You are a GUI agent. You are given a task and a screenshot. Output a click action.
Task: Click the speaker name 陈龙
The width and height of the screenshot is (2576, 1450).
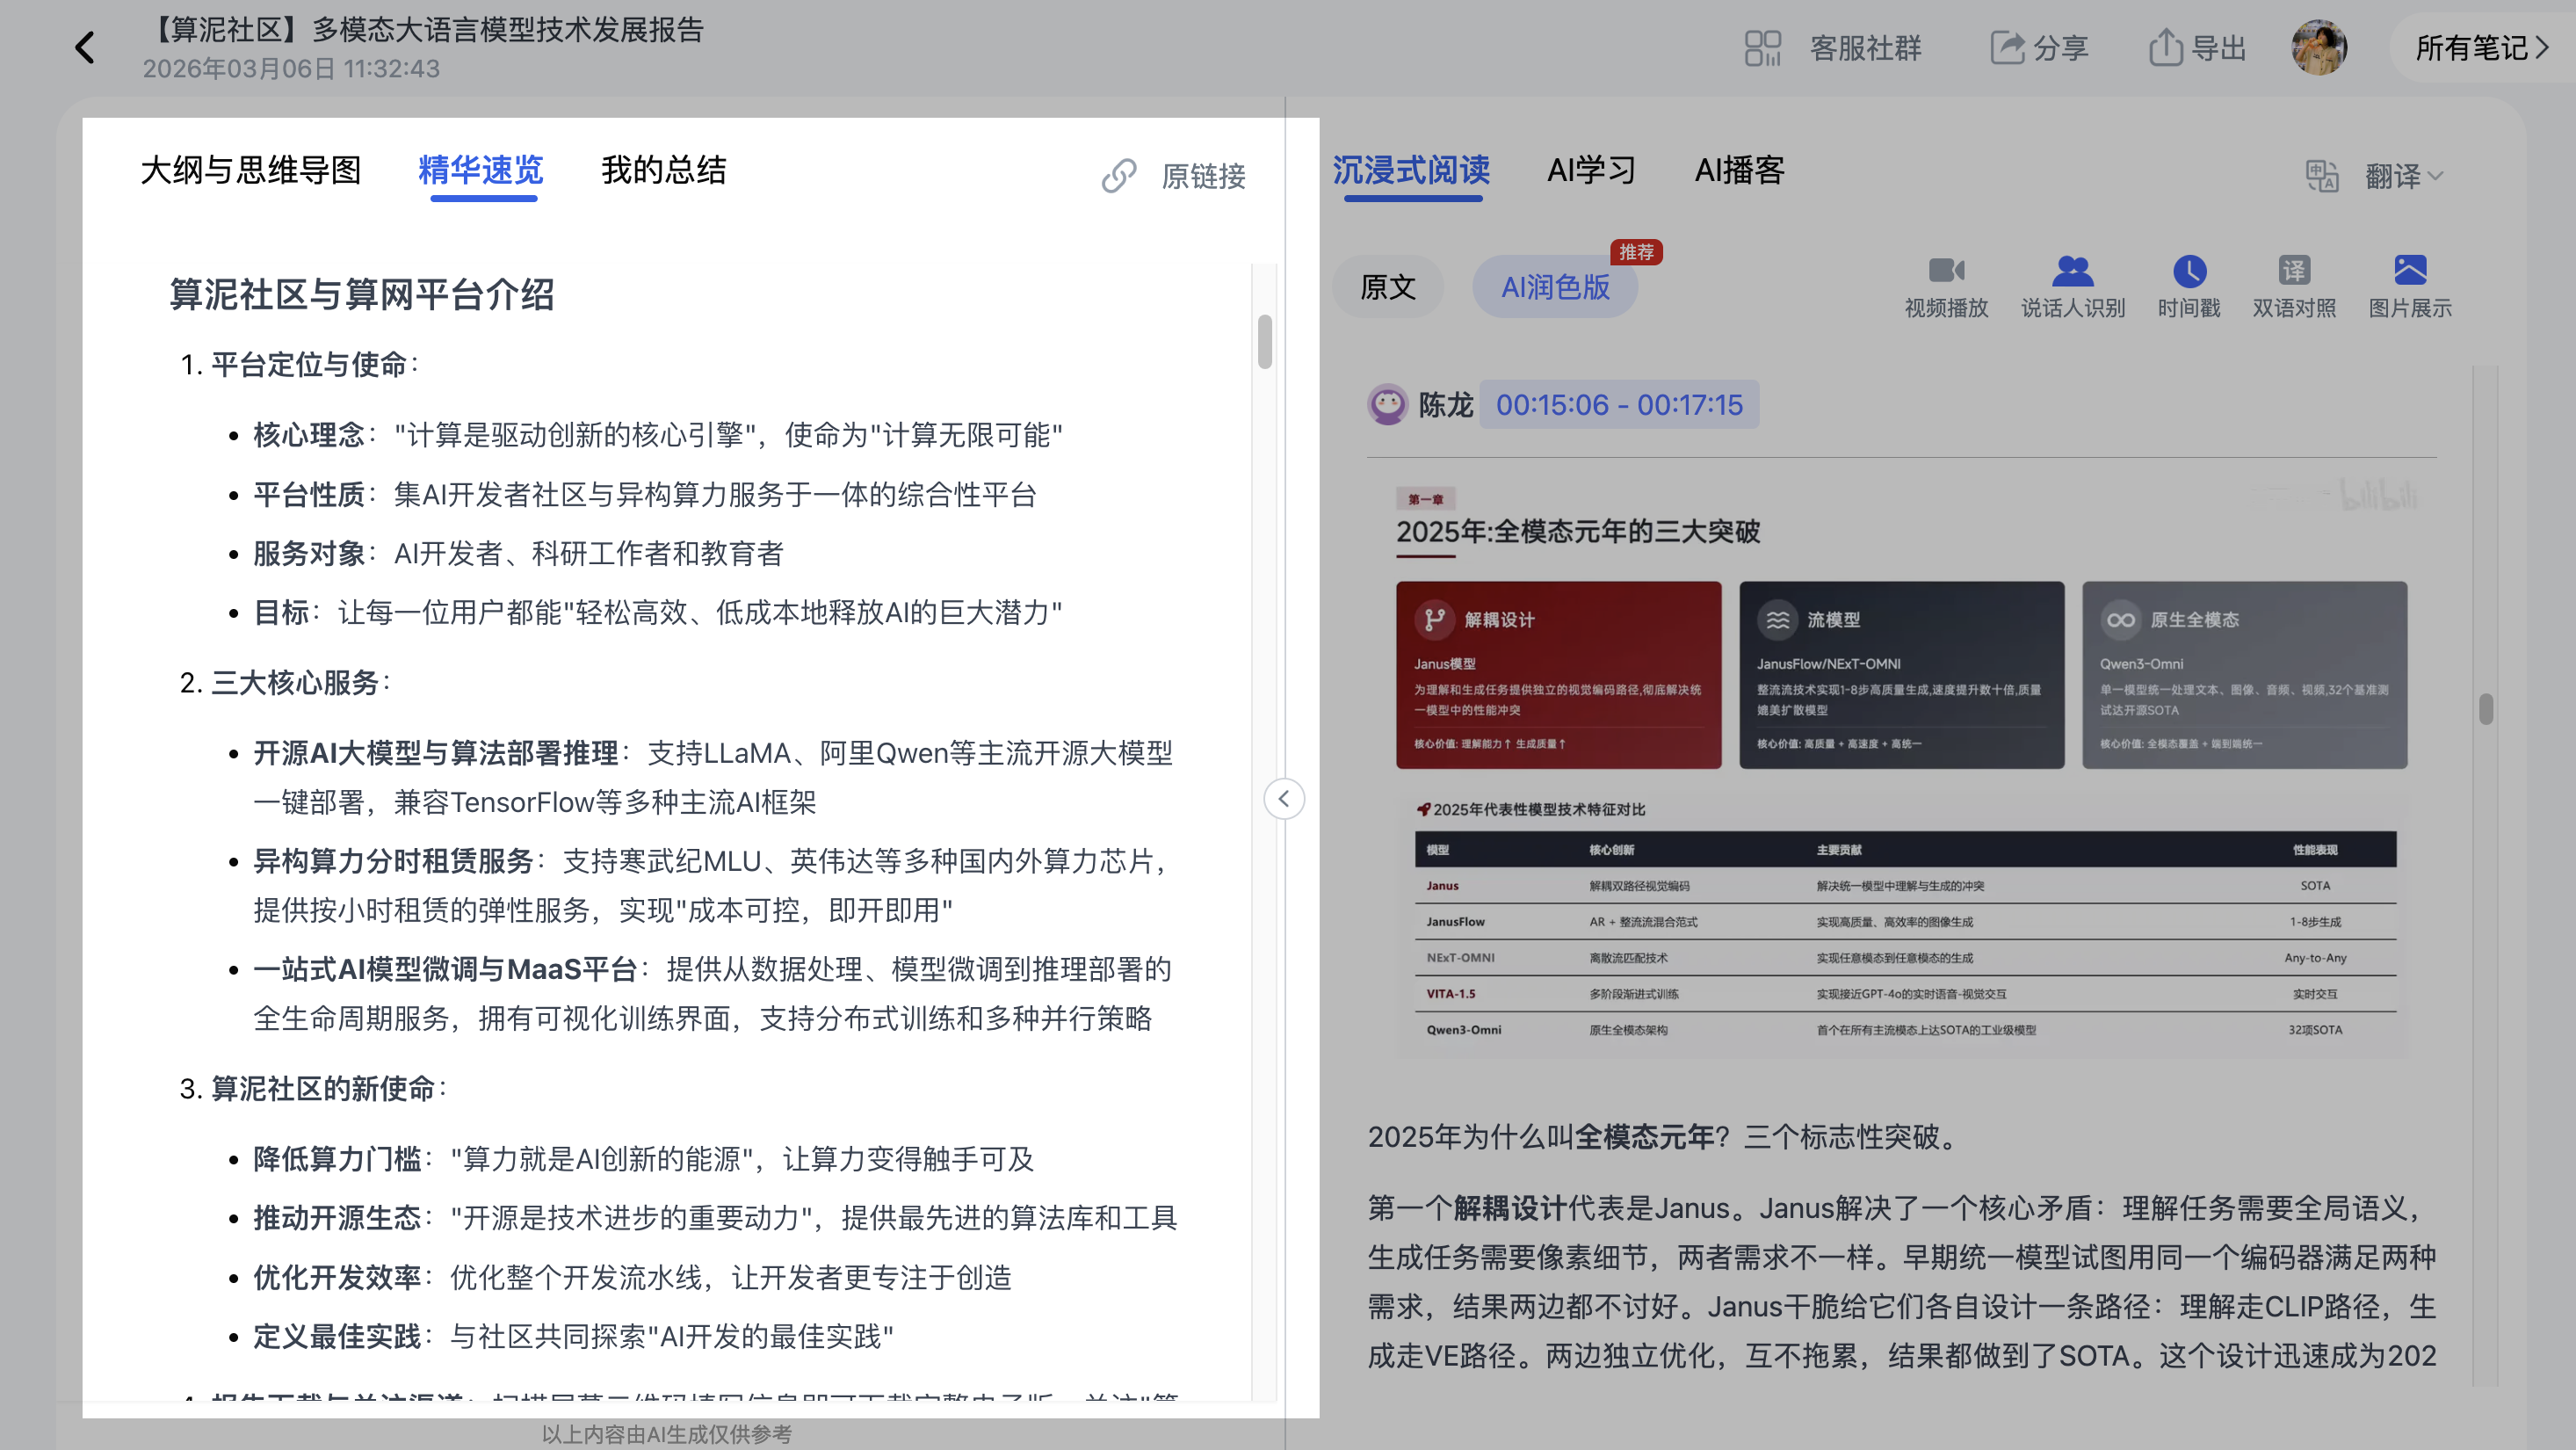click(x=1446, y=404)
